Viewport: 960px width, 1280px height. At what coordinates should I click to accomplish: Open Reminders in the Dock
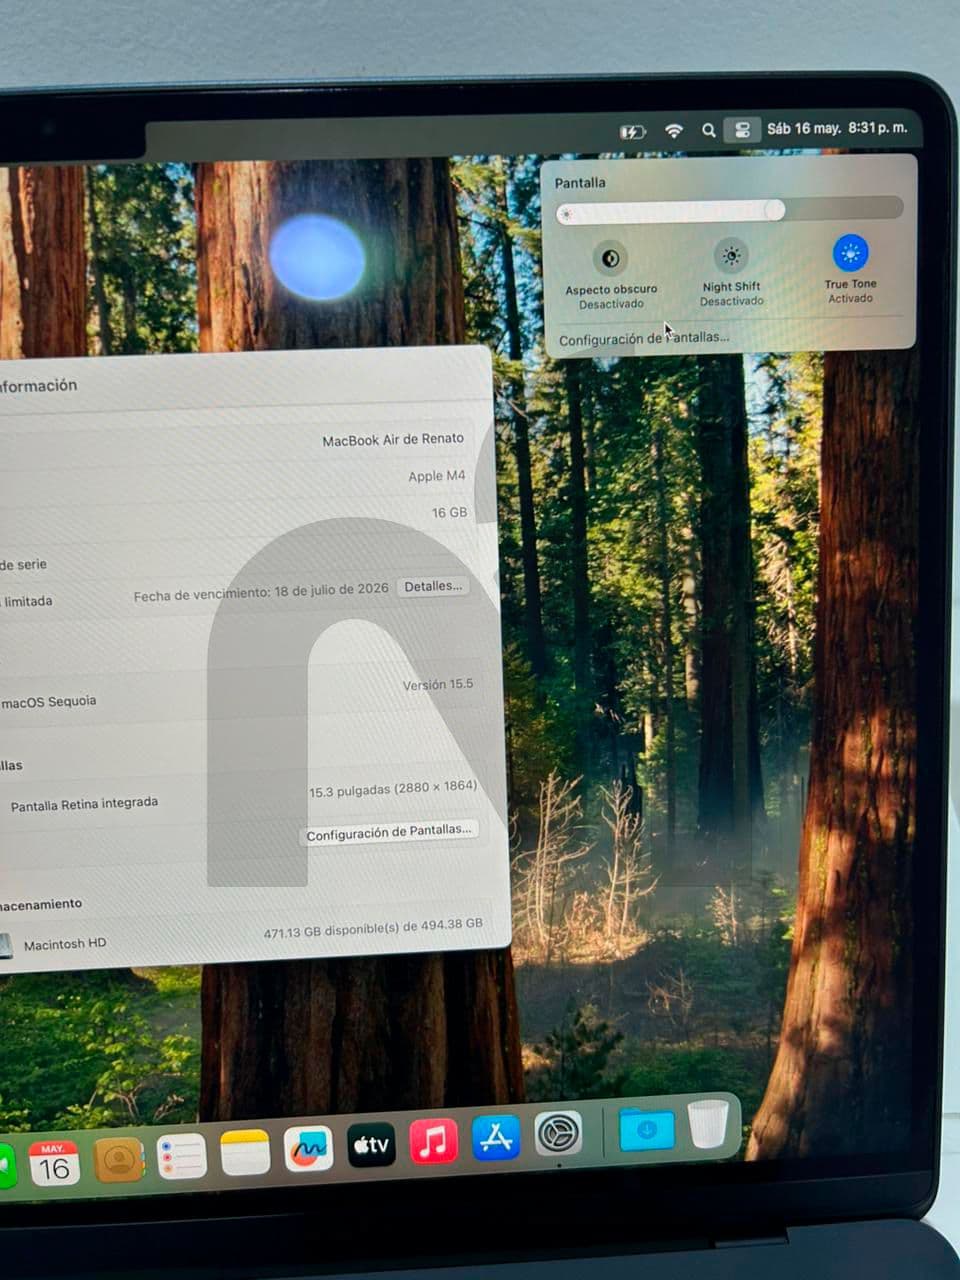click(182, 1157)
